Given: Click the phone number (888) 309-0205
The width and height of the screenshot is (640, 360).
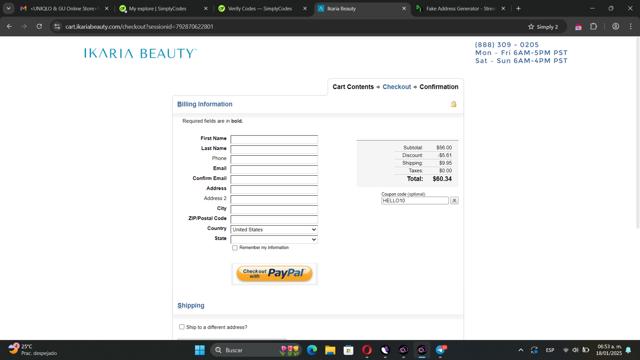Looking at the screenshot, I should point(507,44).
